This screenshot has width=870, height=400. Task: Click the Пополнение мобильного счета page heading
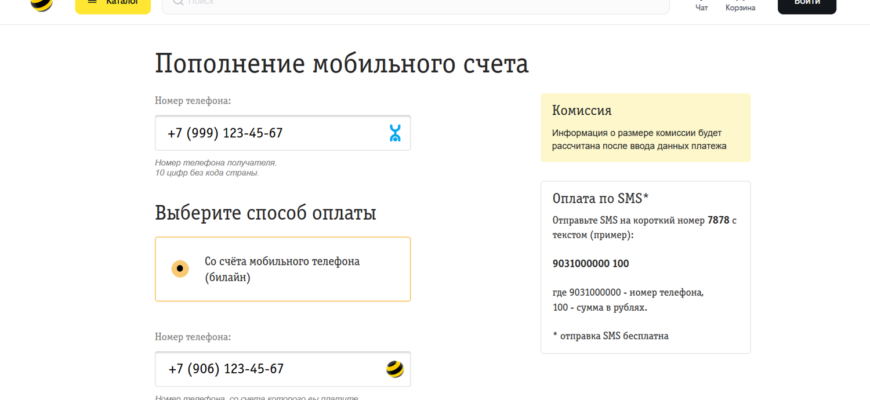(x=342, y=64)
